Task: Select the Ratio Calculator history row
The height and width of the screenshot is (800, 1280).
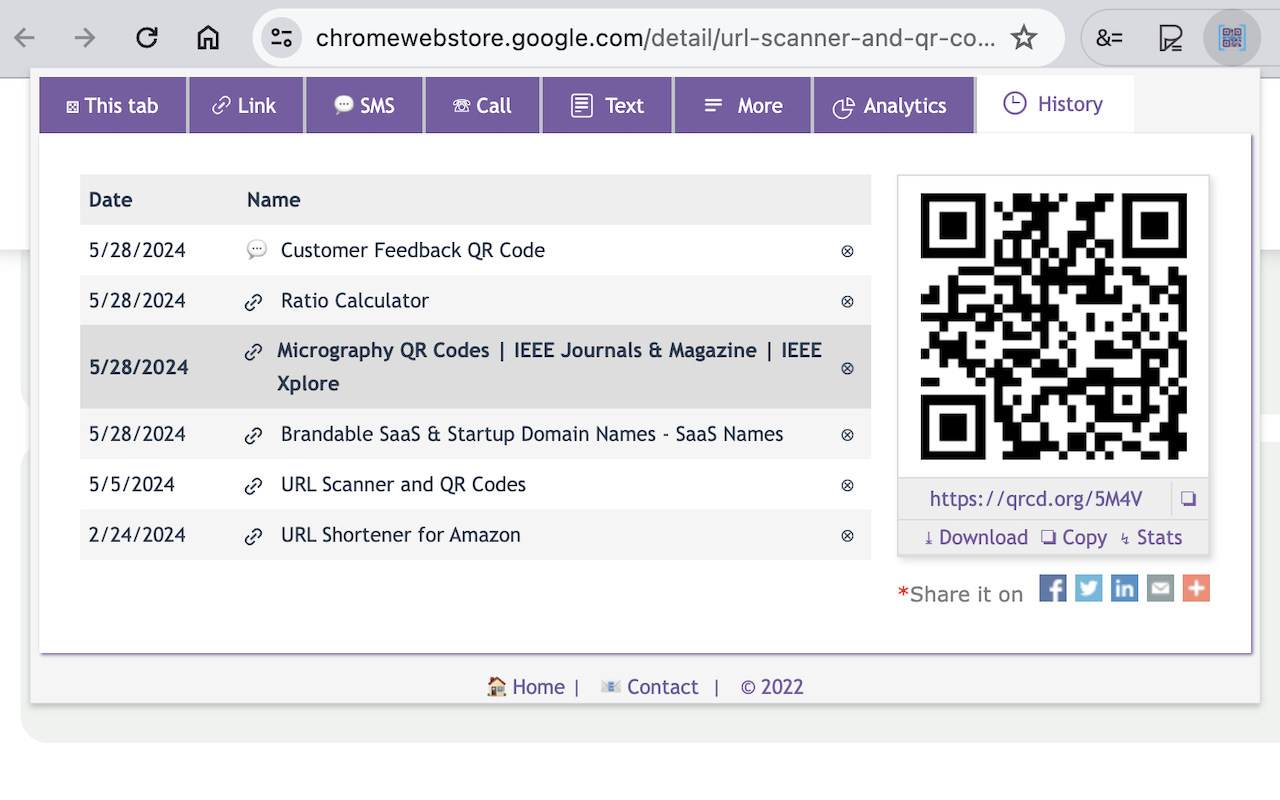Action: pos(475,300)
